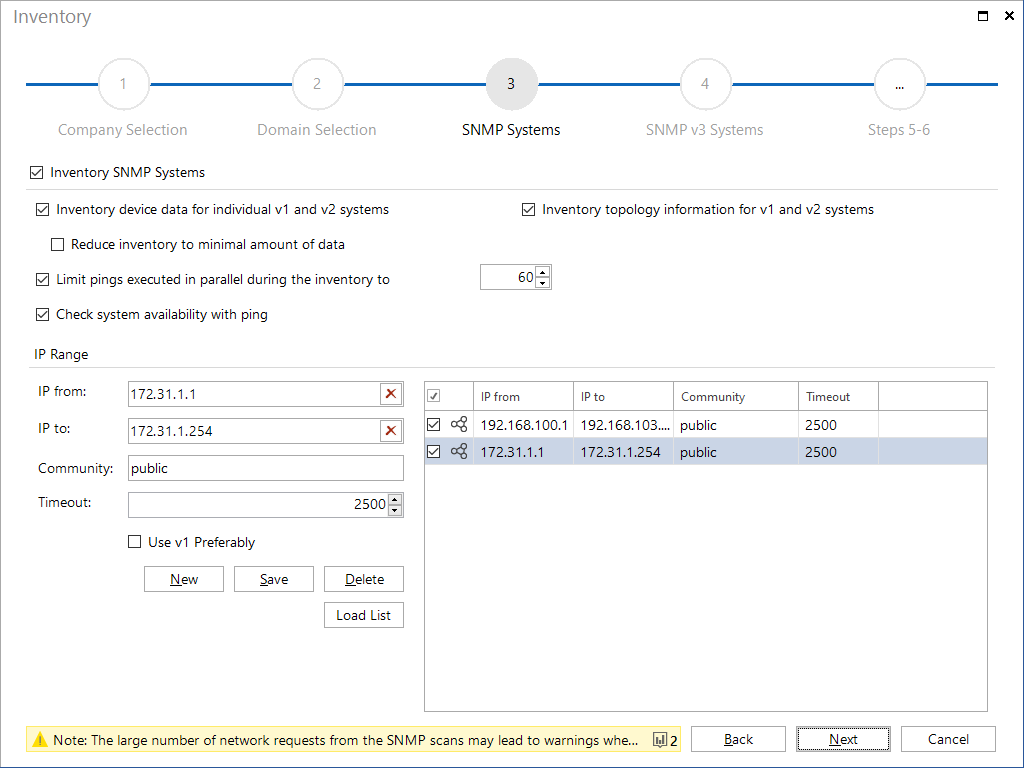
Task: Toggle inventory topology information checkbox
Action: click(528, 210)
